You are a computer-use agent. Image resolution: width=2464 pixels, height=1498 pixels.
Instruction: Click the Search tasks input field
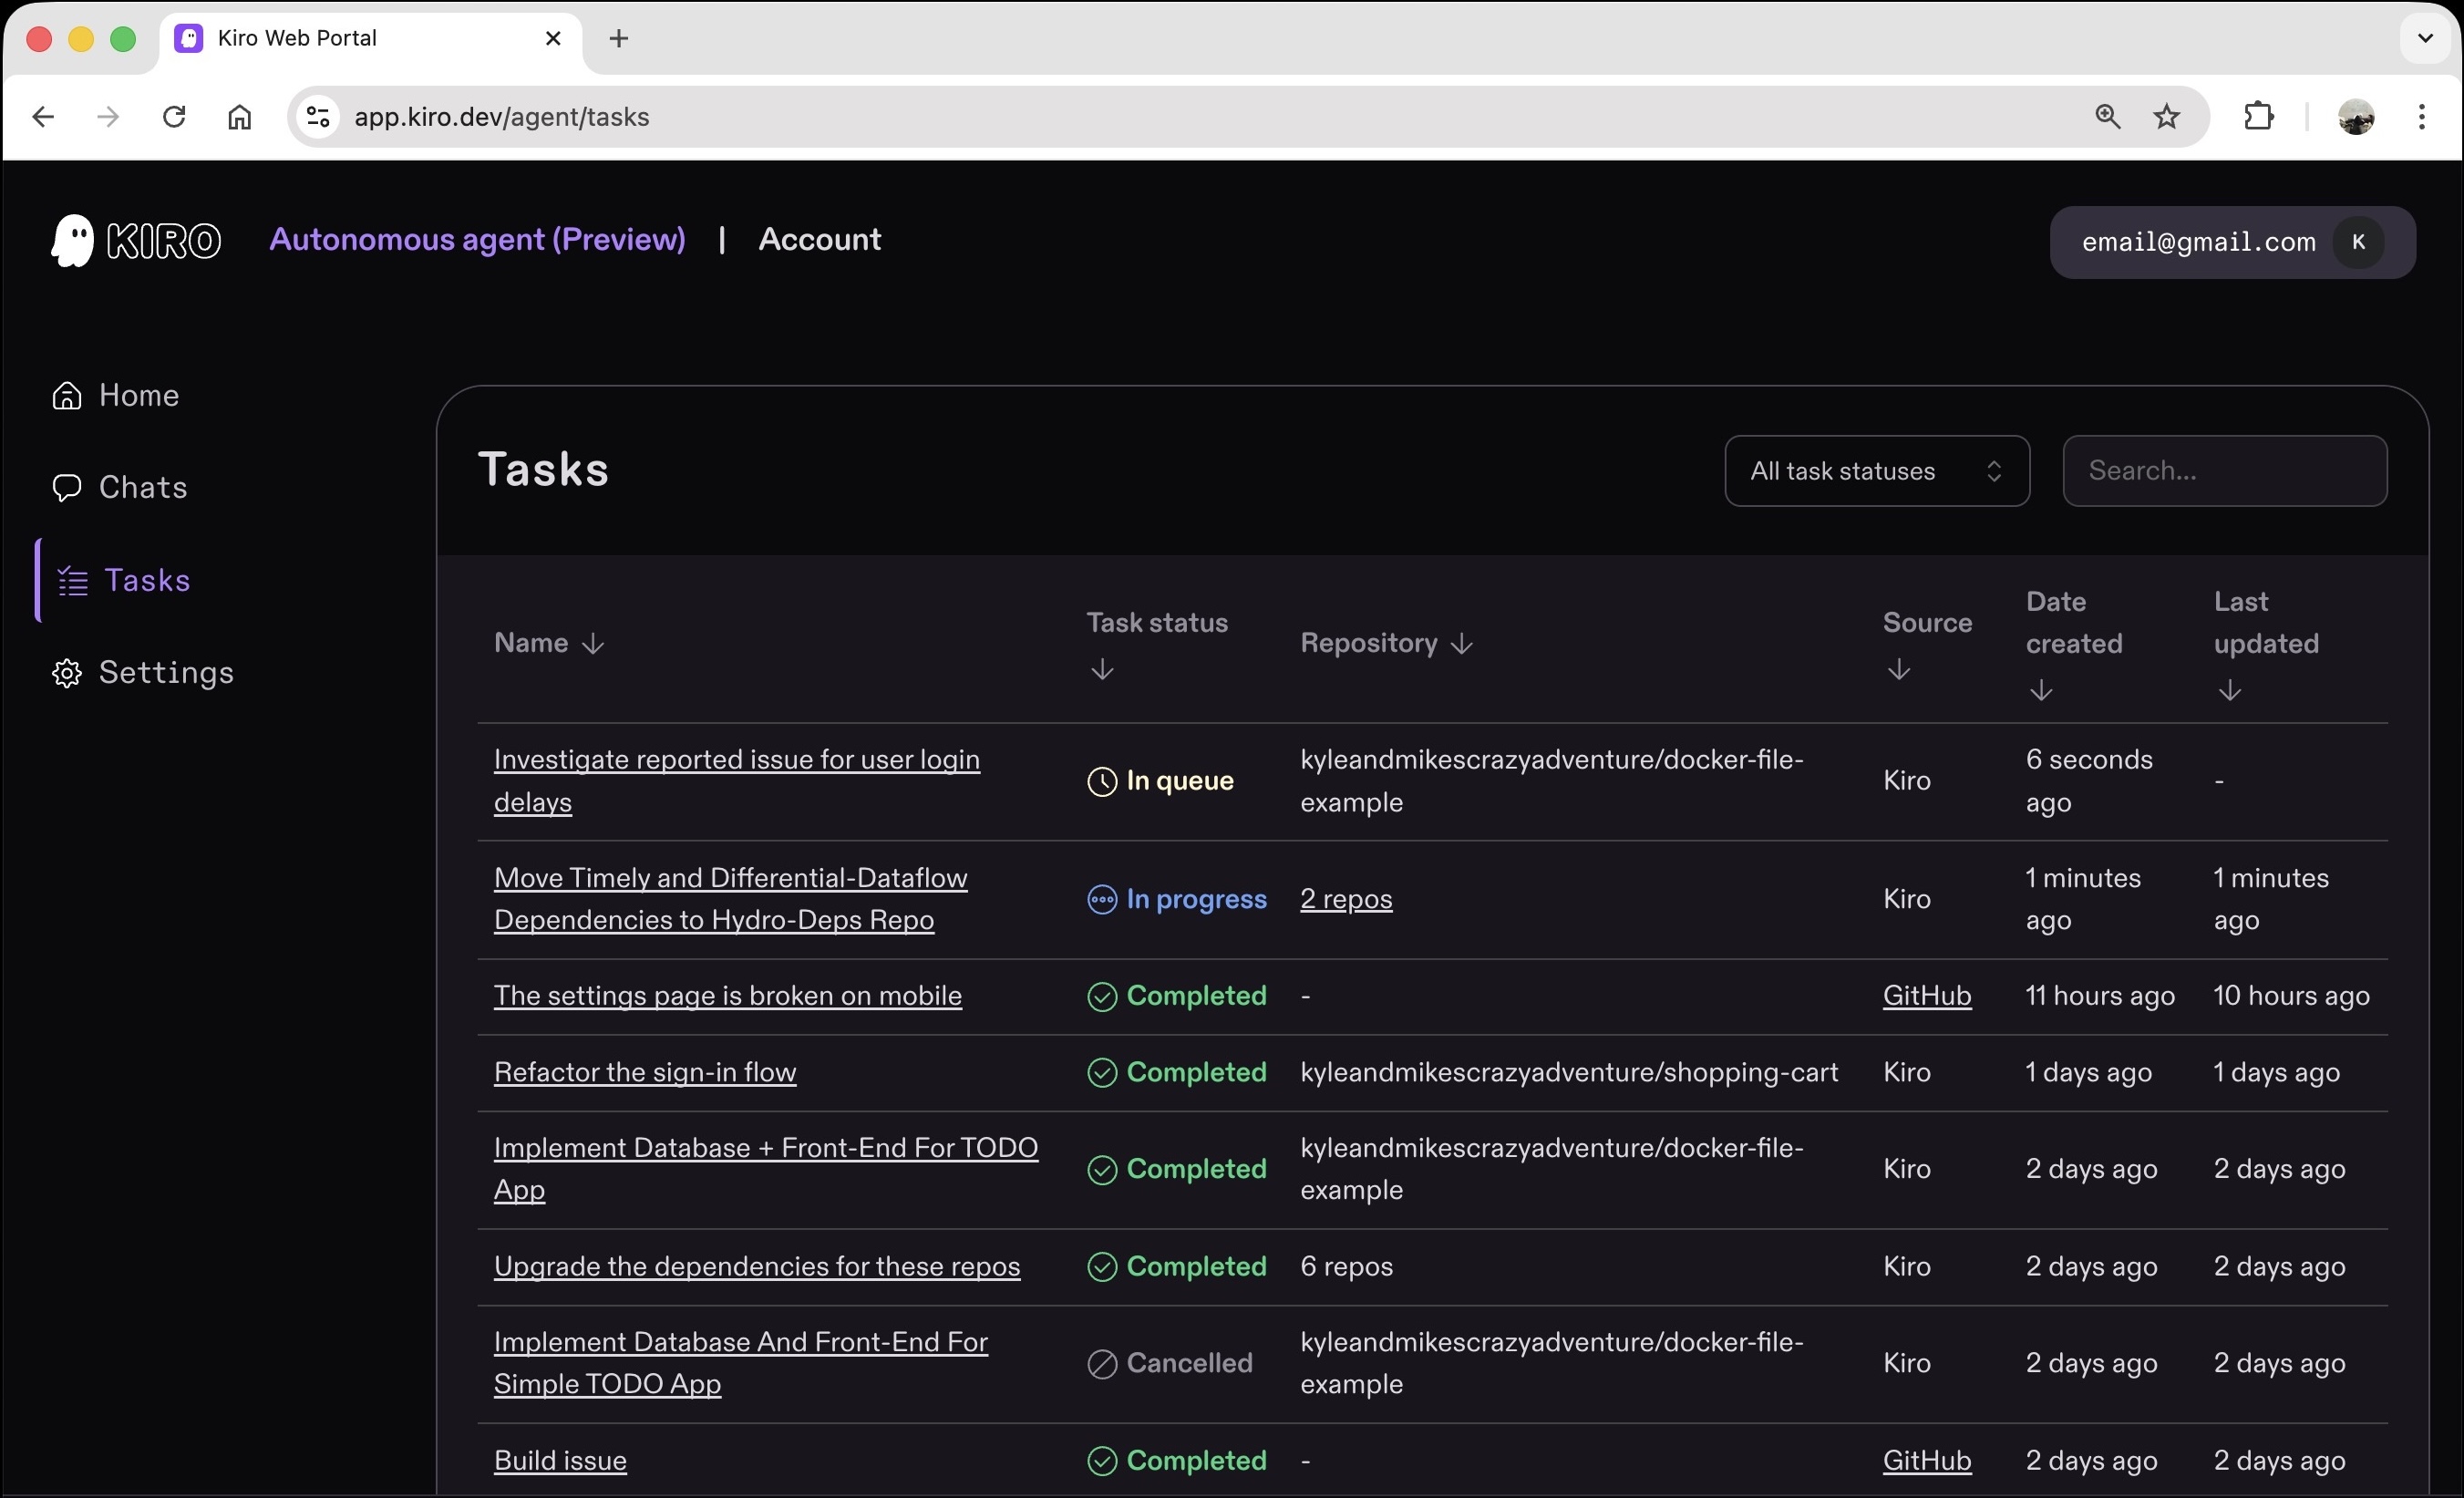(2224, 471)
